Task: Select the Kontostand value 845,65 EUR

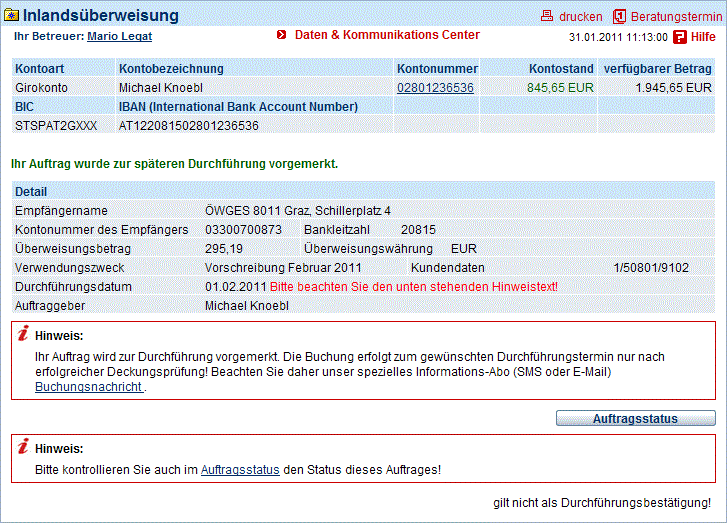Action: 560,88
